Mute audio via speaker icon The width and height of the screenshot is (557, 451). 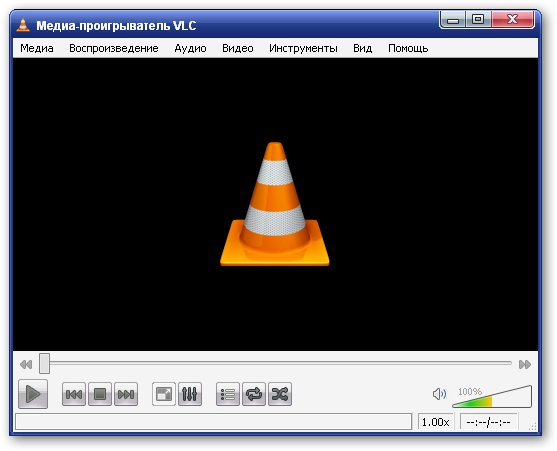click(x=439, y=394)
